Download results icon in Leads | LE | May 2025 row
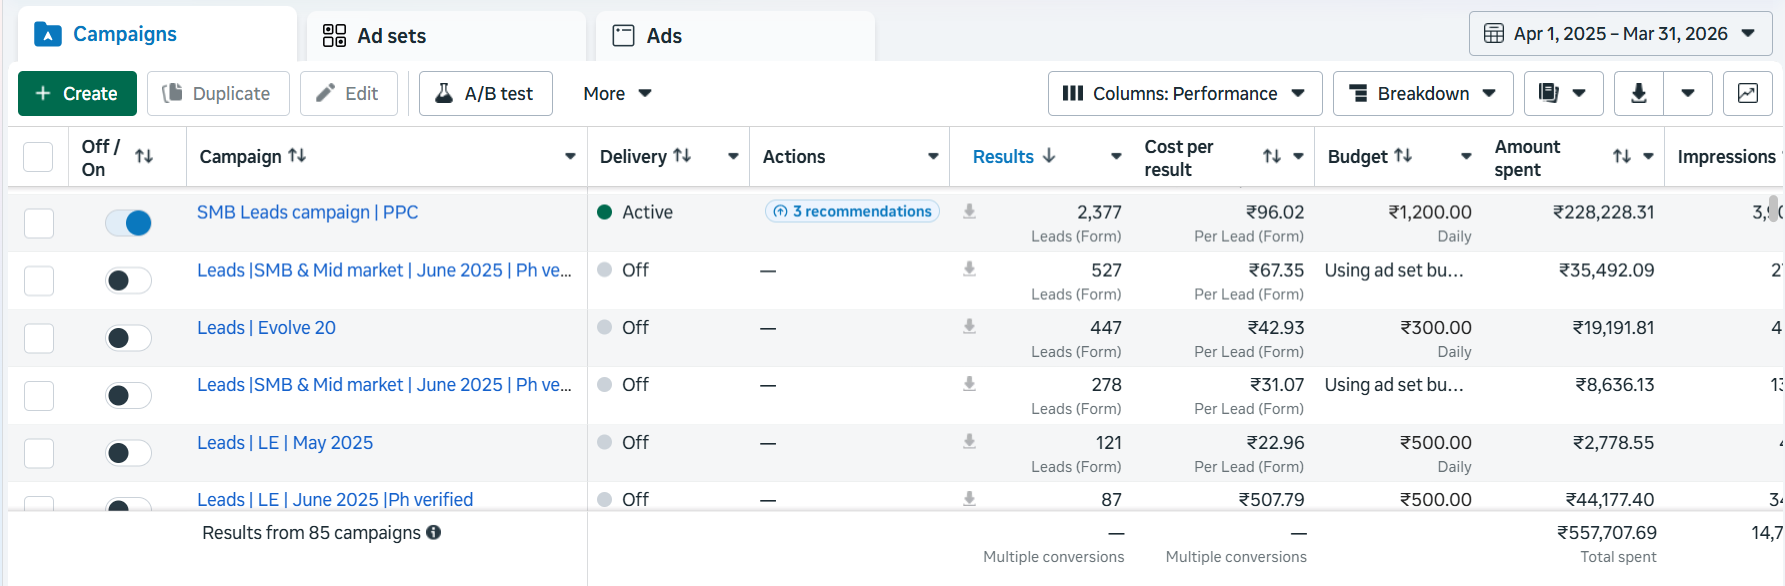The width and height of the screenshot is (1785, 586). (969, 441)
